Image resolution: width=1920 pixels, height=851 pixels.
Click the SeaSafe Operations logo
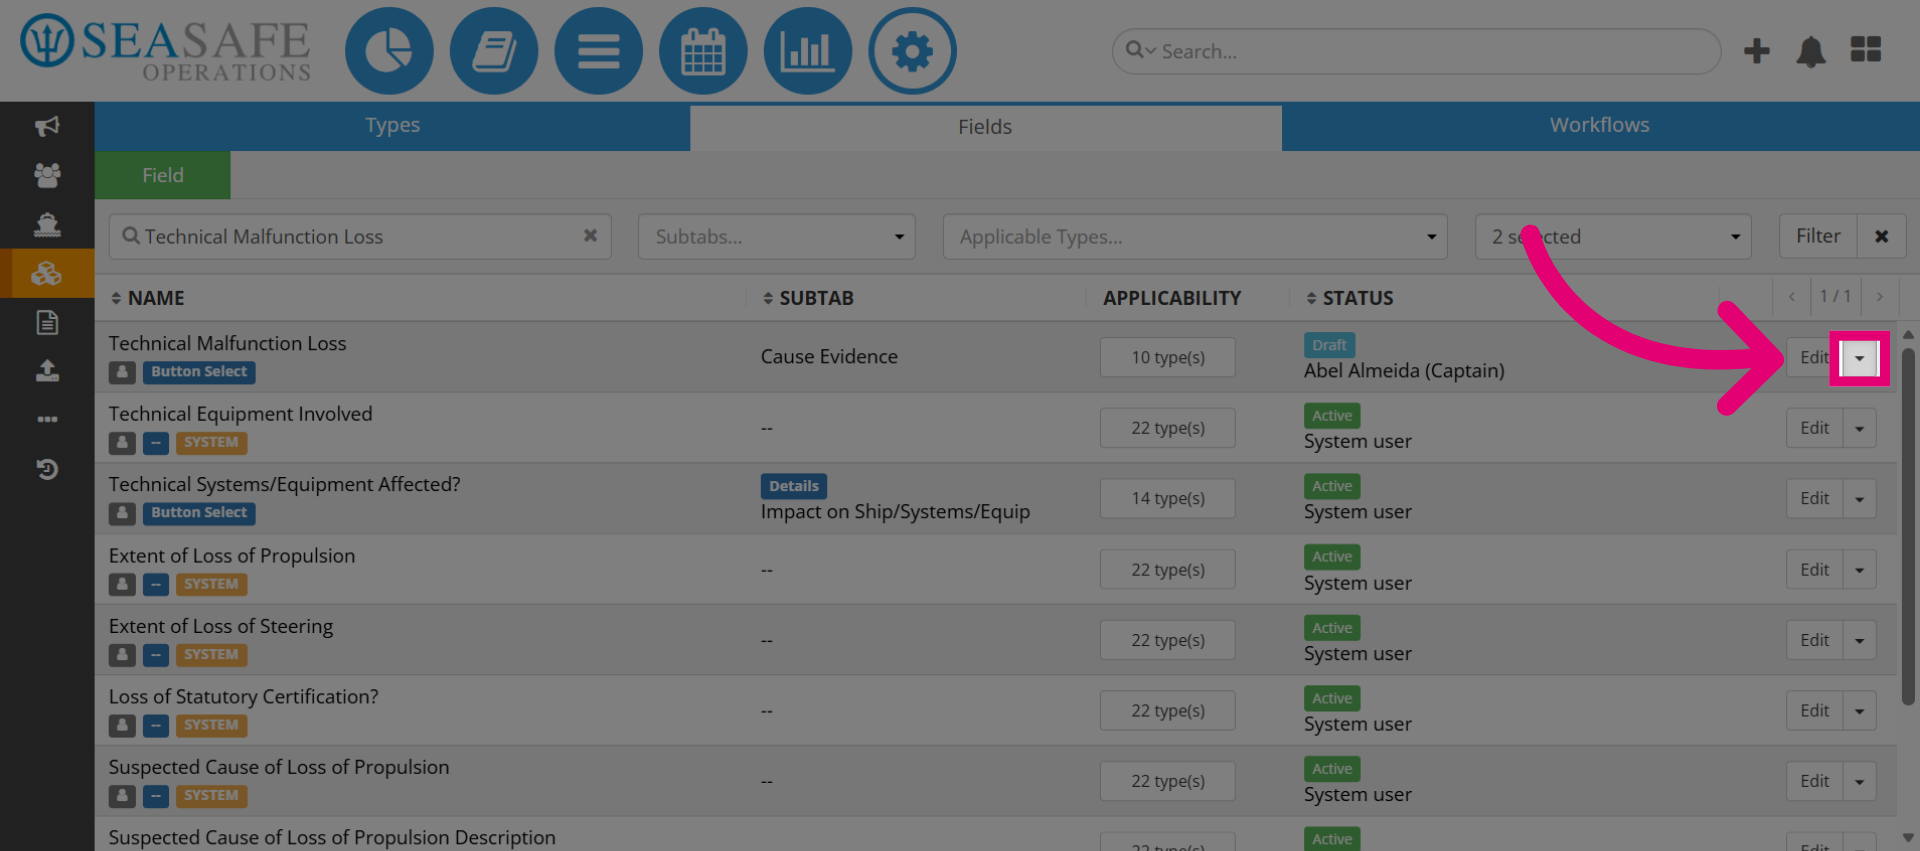pyautogui.click(x=166, y=48)
